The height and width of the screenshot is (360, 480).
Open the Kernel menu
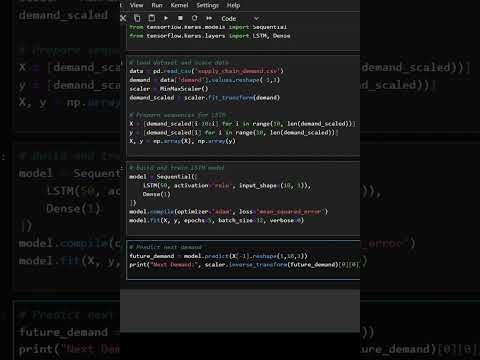click(179, 5)
